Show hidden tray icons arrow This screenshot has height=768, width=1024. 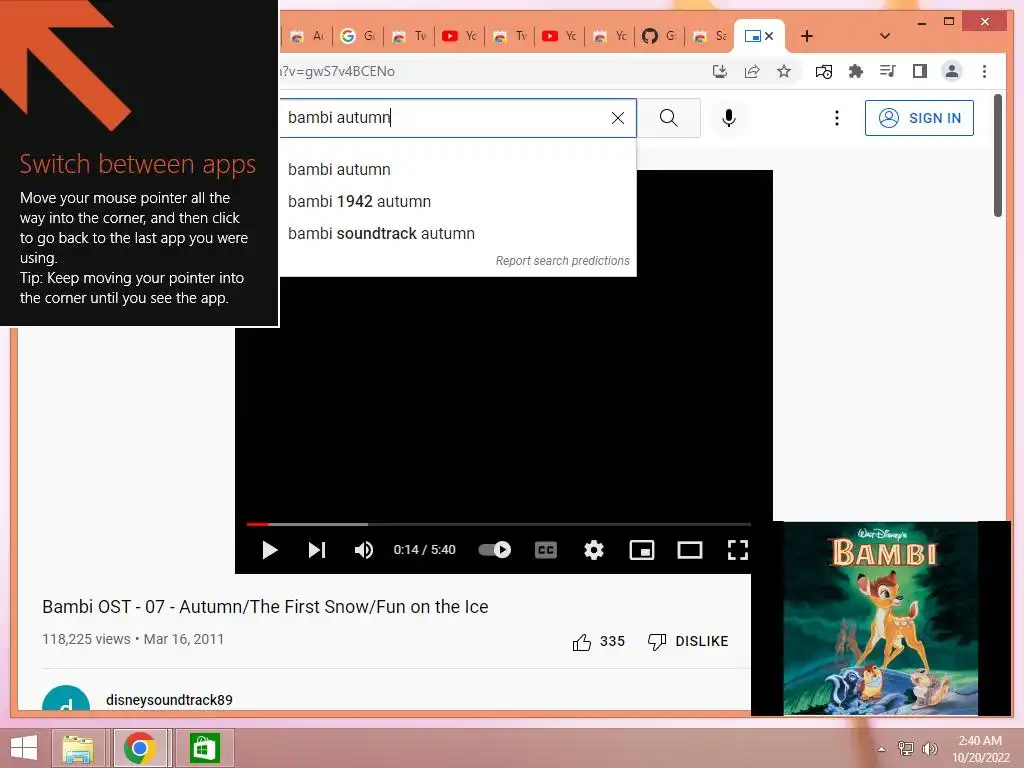(882, 749)
